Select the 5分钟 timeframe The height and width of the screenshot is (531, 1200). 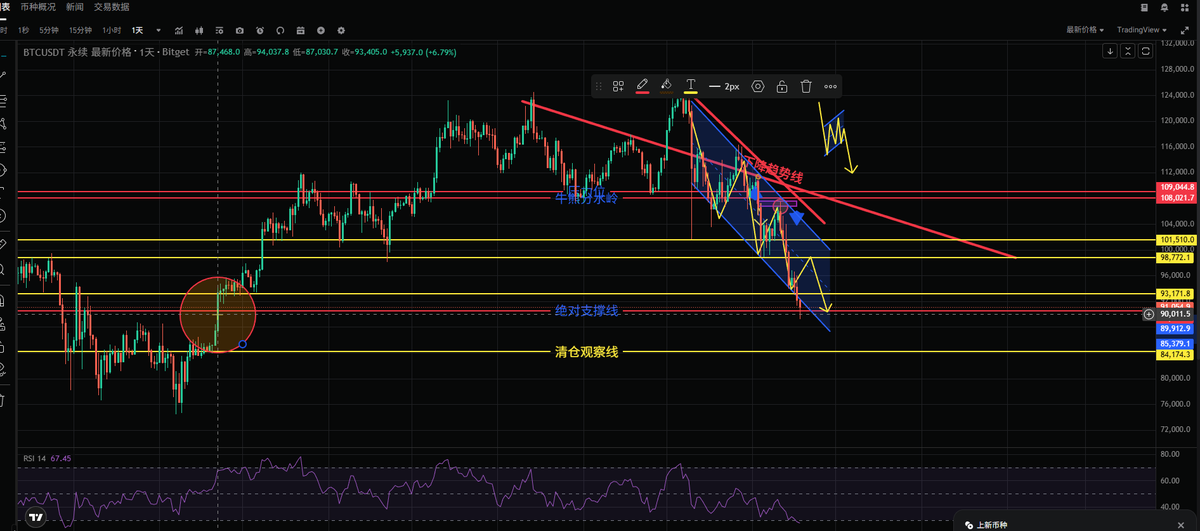(49, 31)
